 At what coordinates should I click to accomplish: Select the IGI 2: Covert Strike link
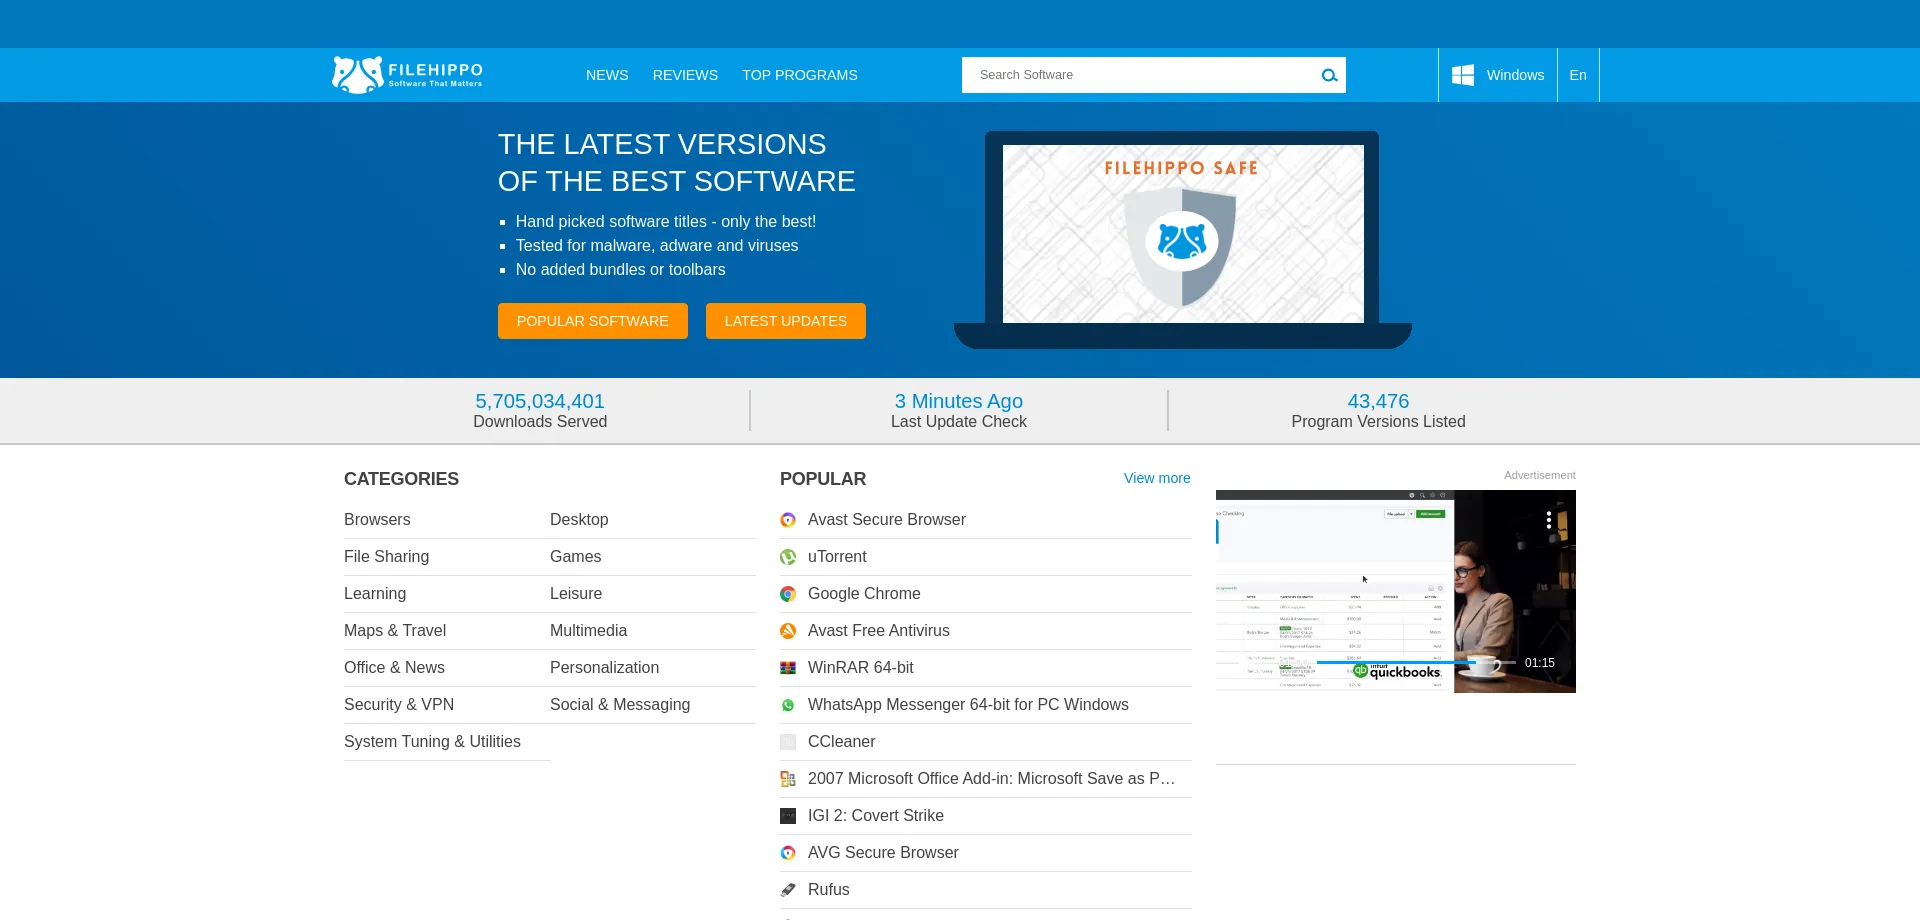pos(876,816)
